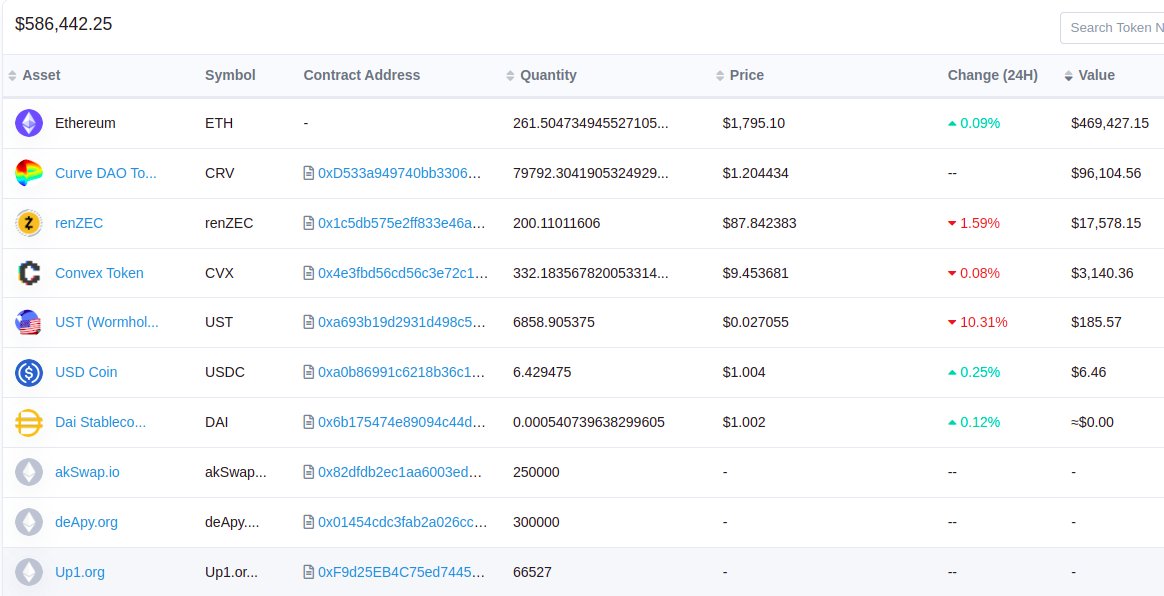Open CRV contract address 0xD533a949740bb3306

tap(399, 173)
